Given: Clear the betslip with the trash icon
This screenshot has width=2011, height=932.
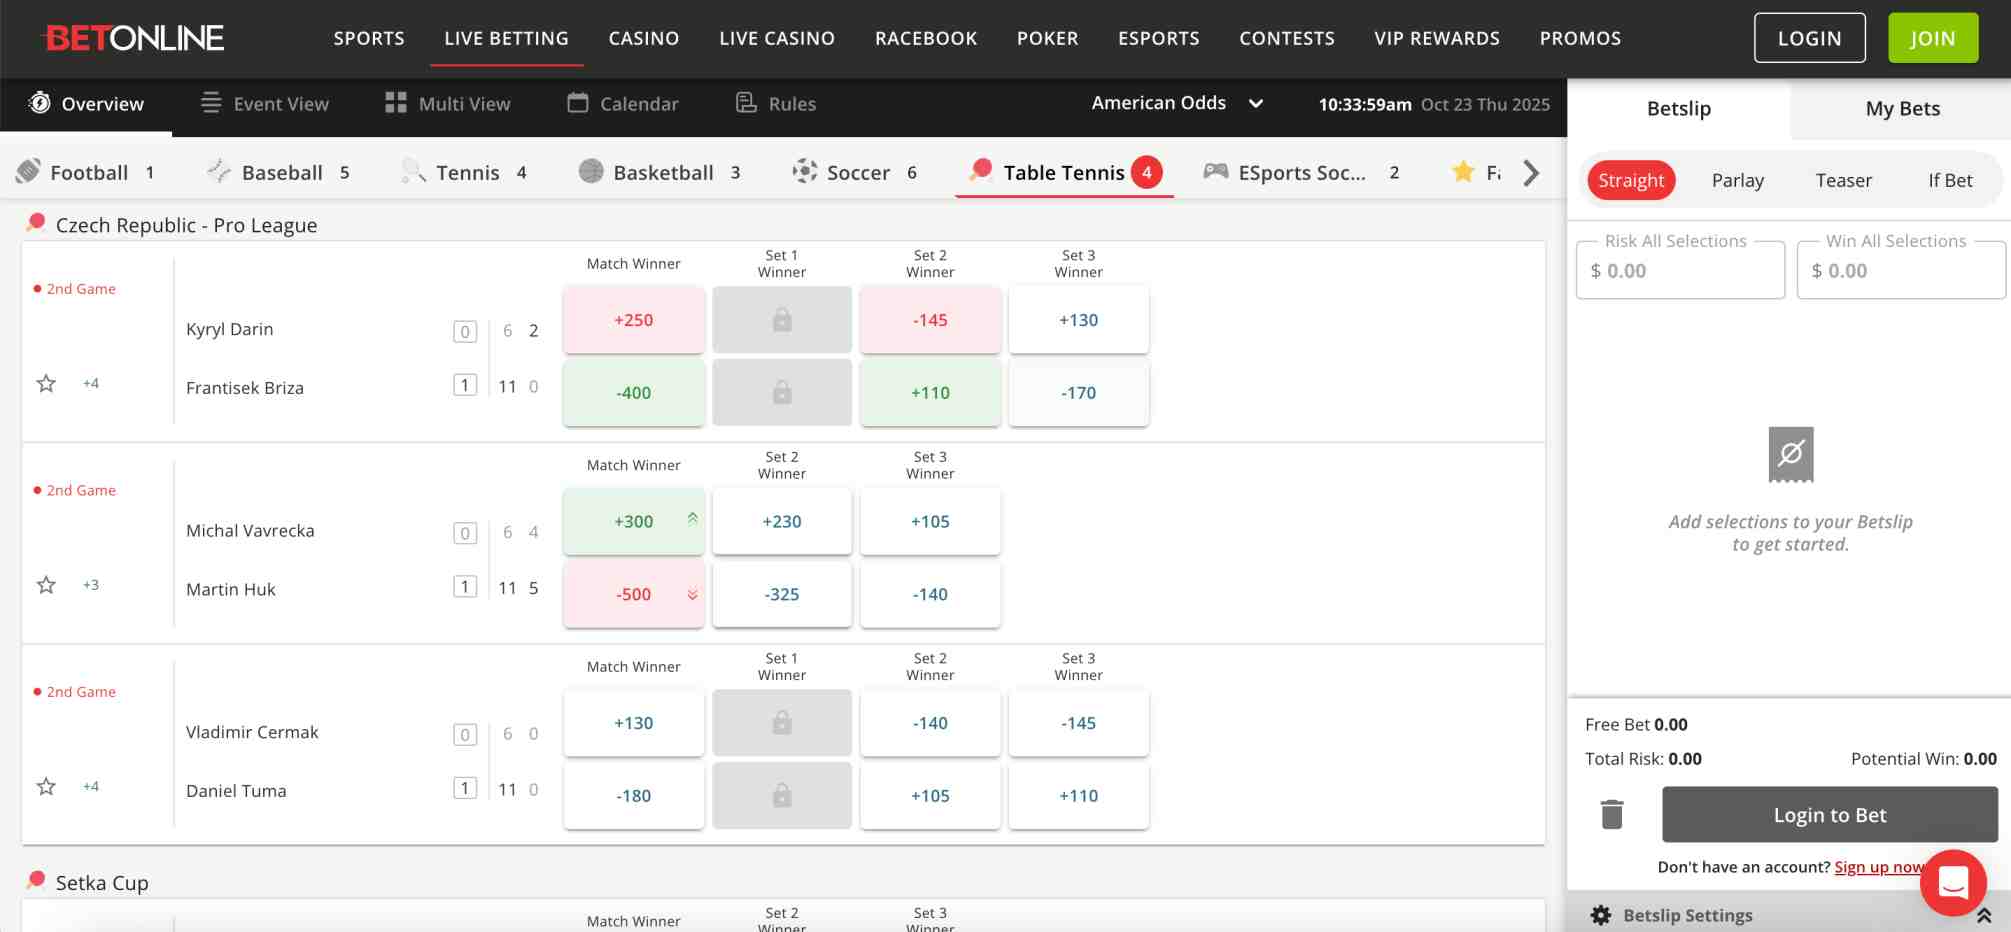Looking at the screenshot, I should 1612,814.
